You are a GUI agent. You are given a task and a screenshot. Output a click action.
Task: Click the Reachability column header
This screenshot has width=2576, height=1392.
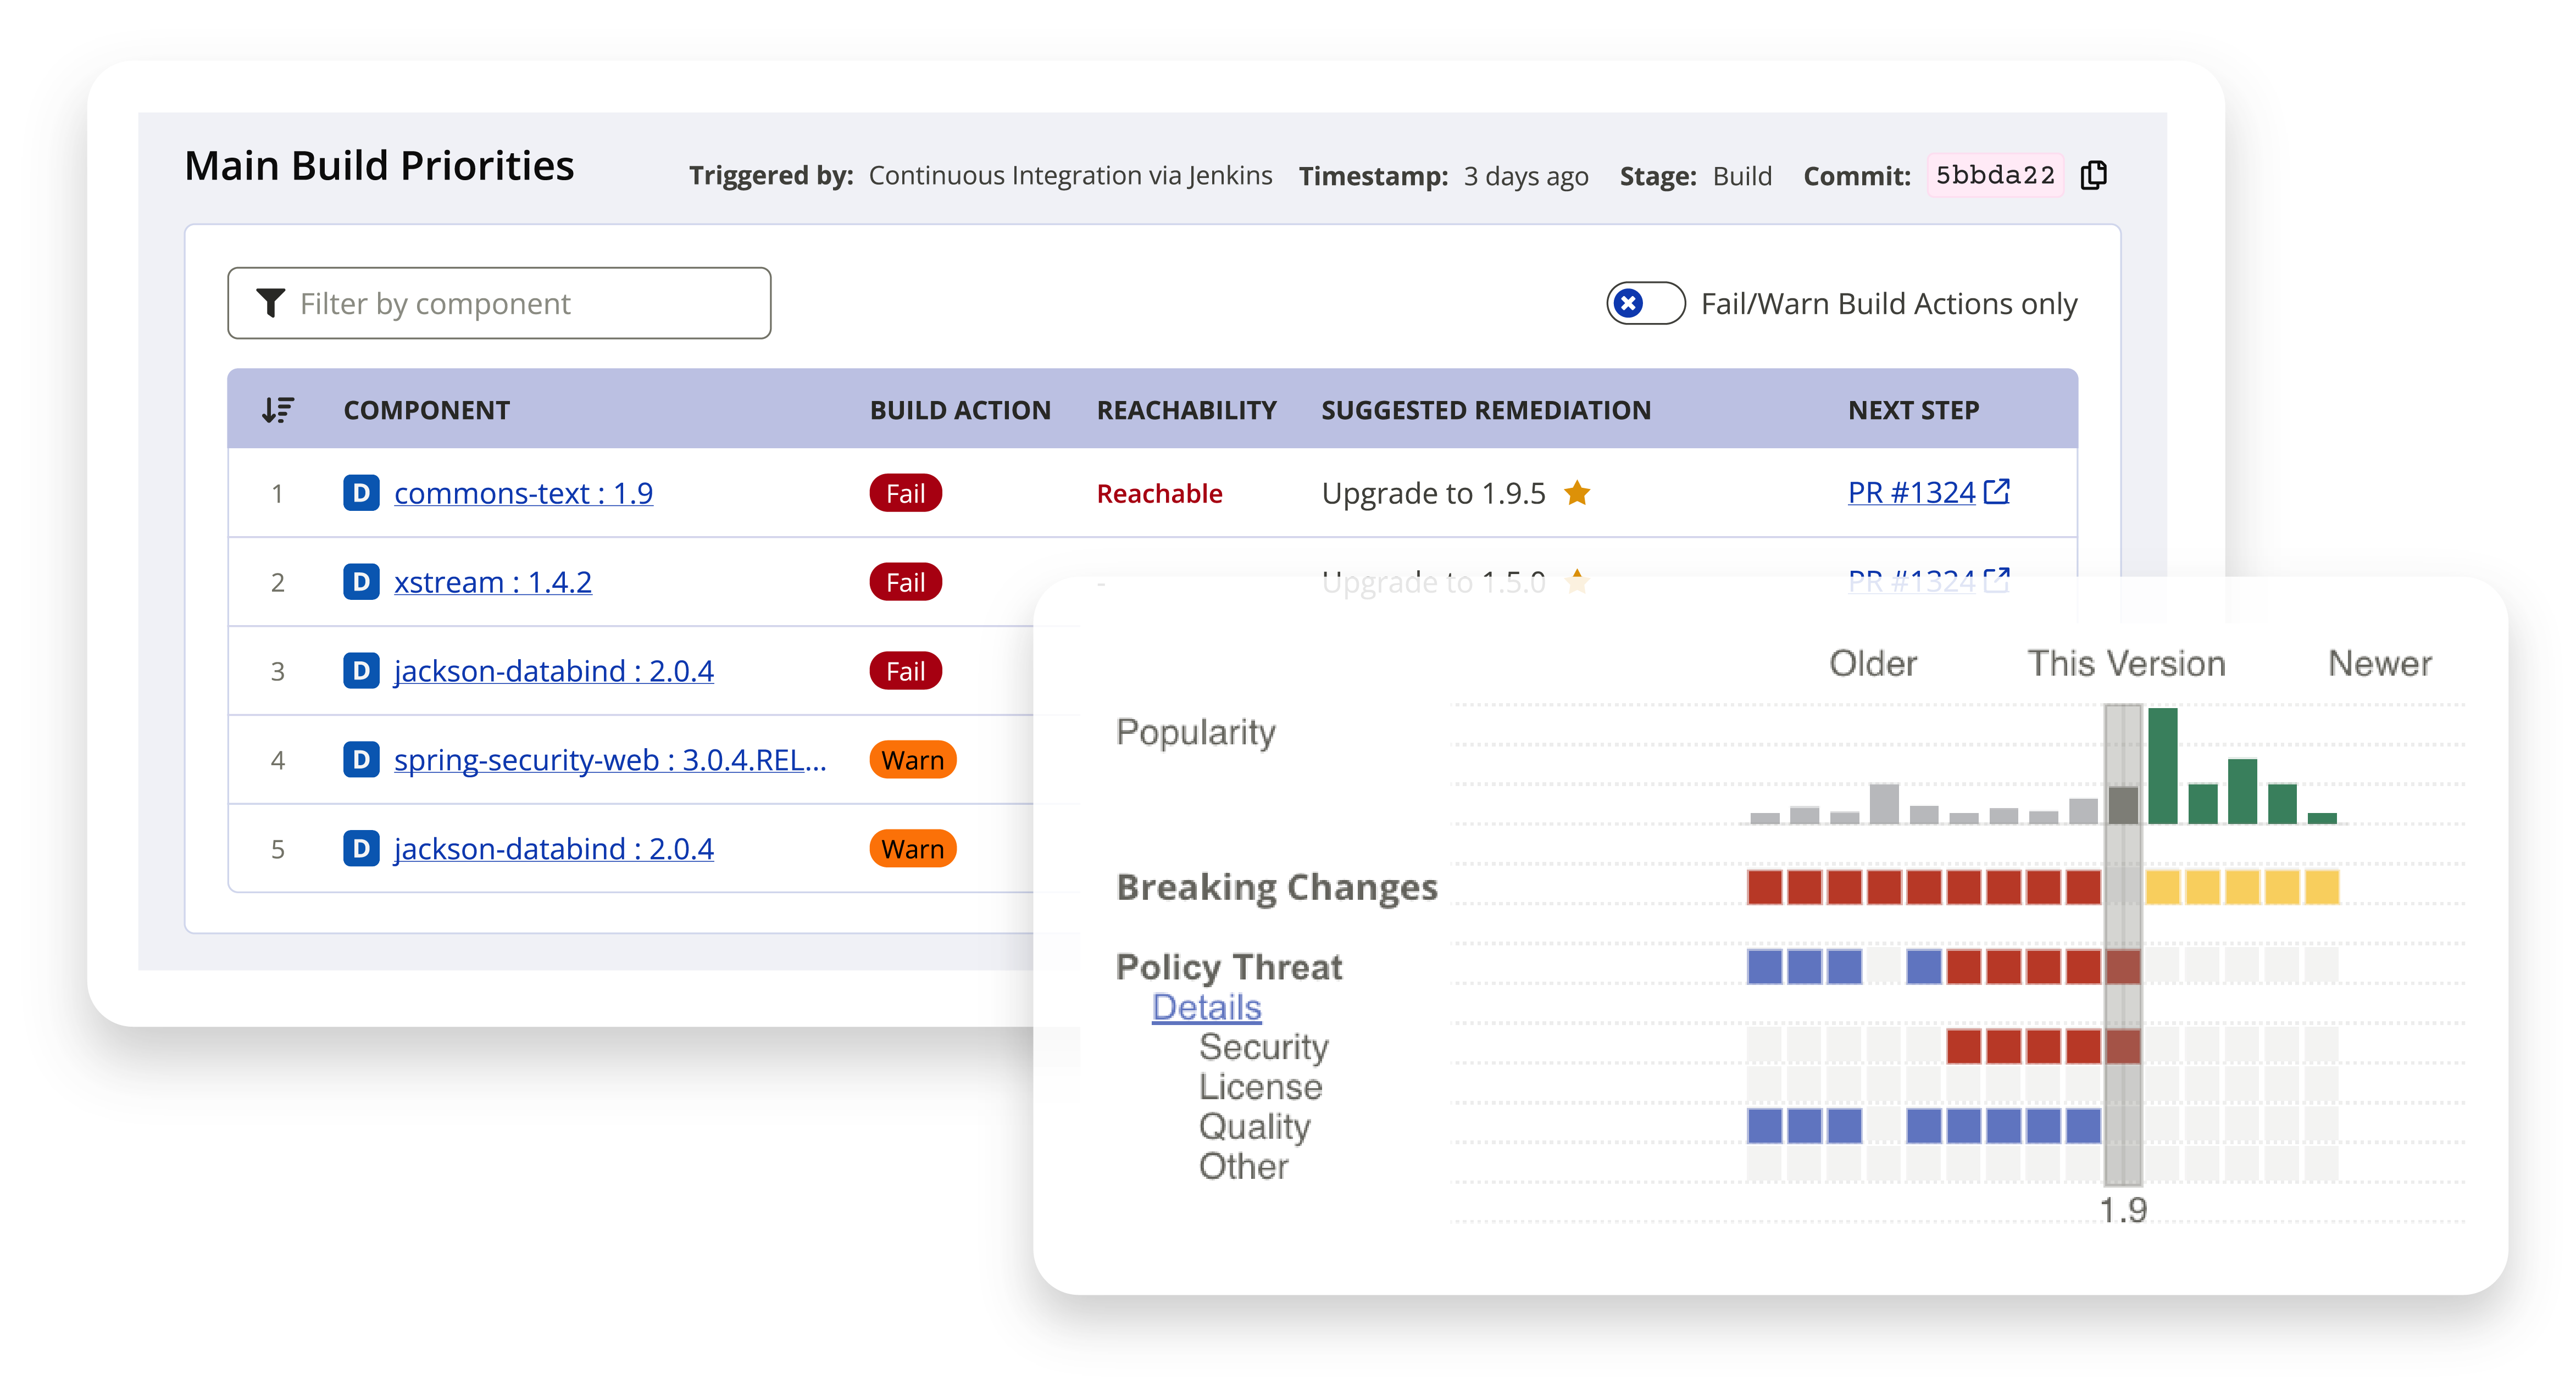(x=1186, y=410)
